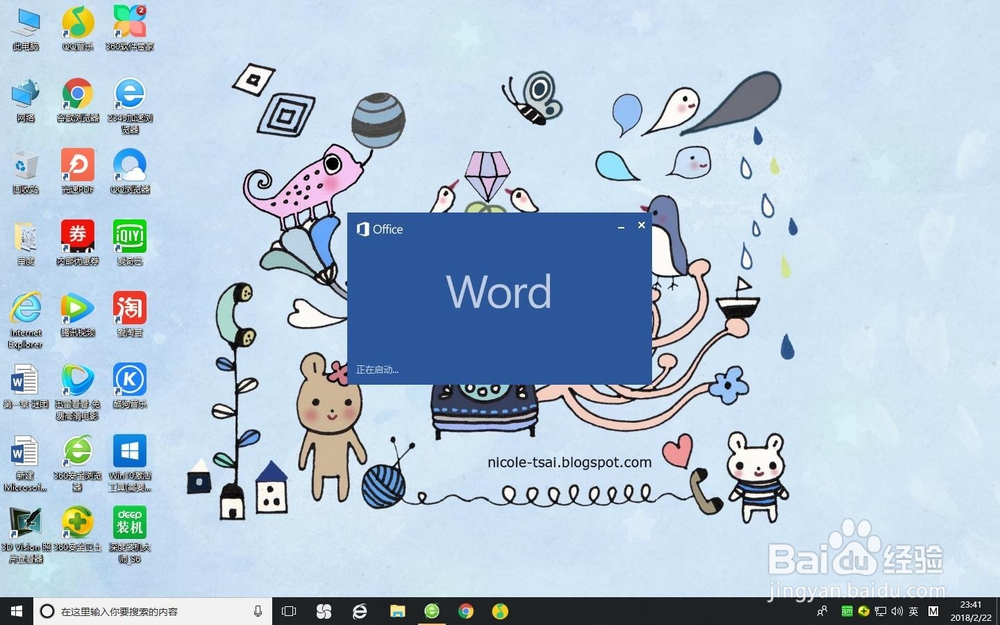Launch the 2345 browser desktop shortcut
The image size is (1000, 625).
click(129, 106)
